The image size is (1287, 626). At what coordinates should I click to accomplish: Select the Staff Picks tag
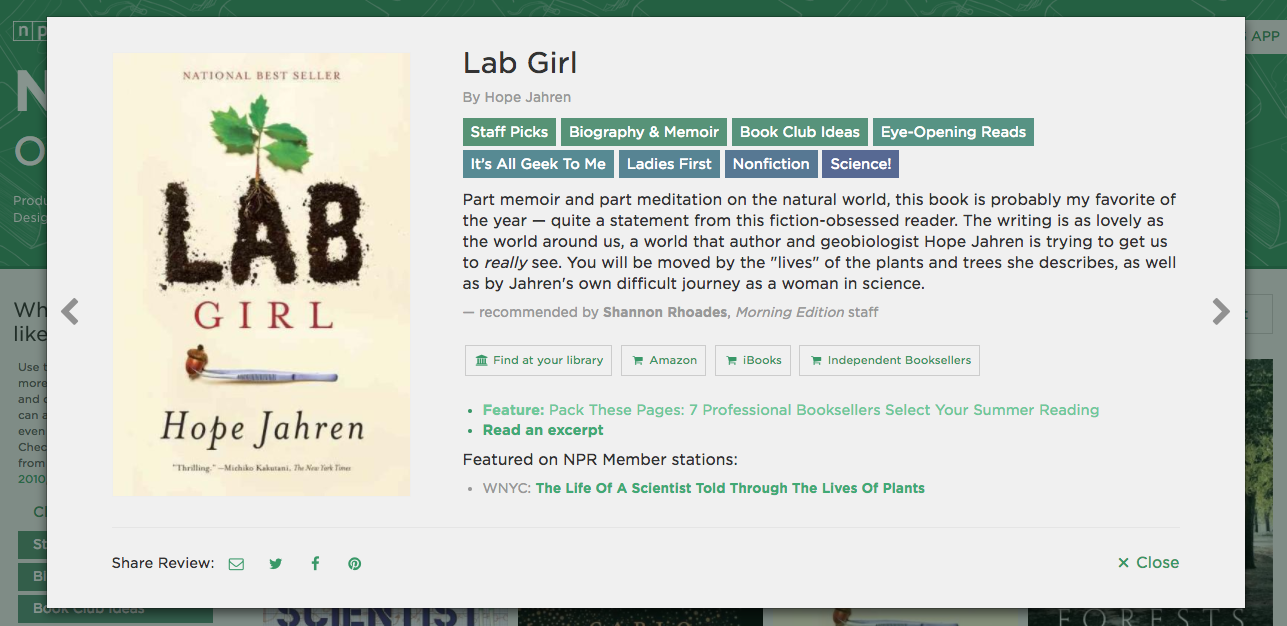point(509,132)
